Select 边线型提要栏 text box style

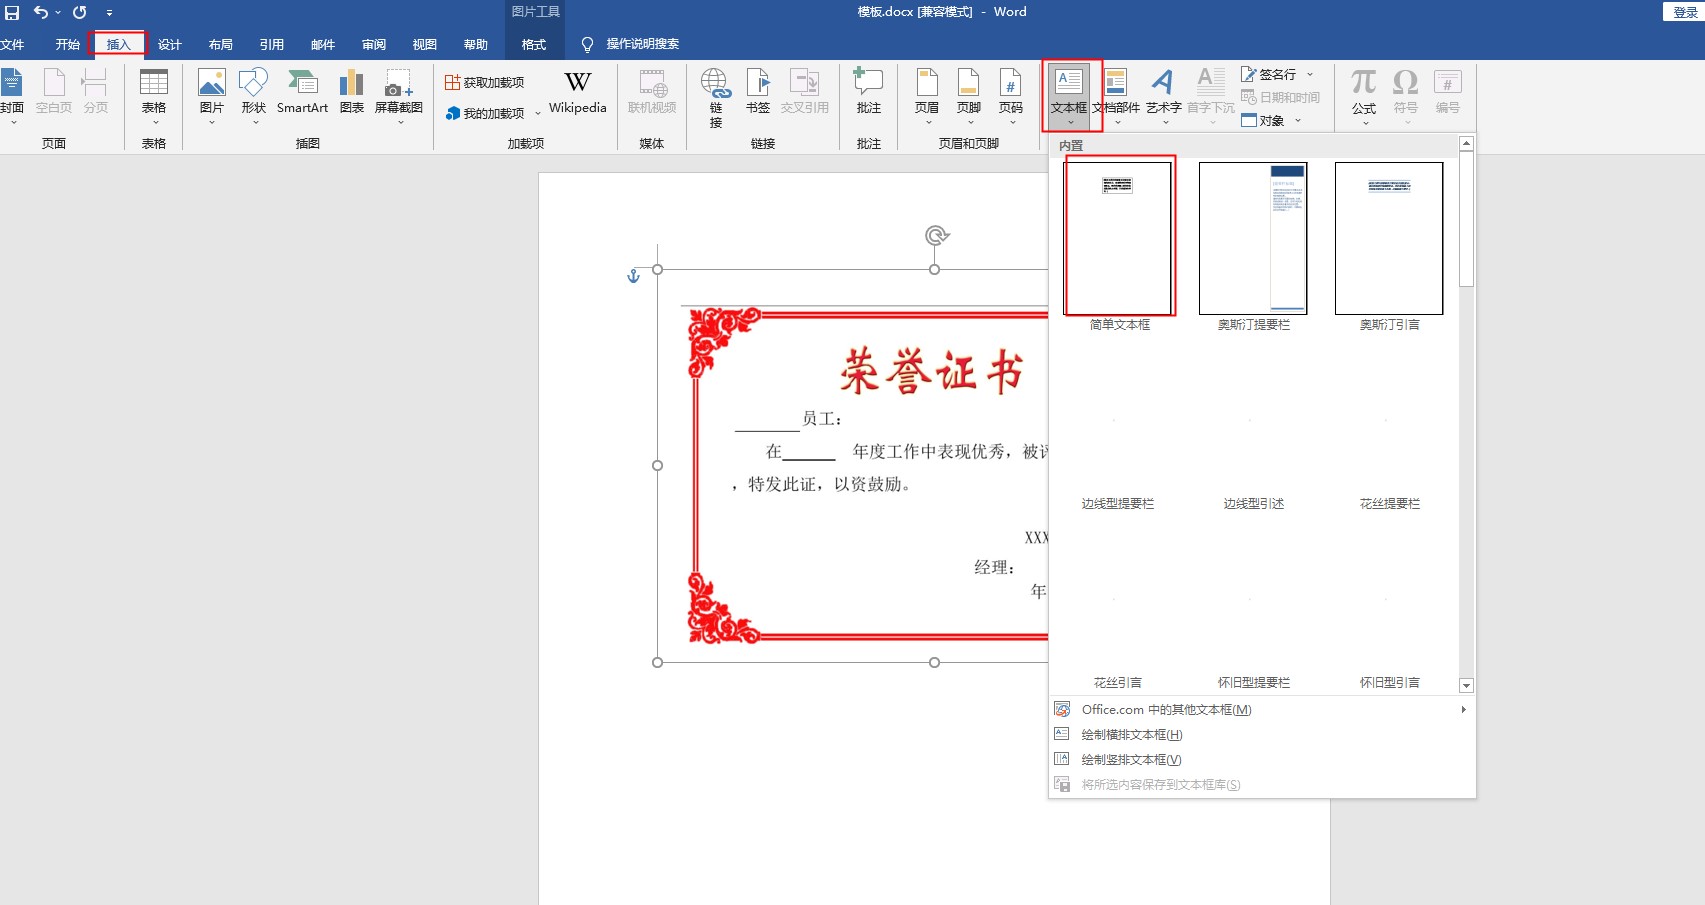1118,503
